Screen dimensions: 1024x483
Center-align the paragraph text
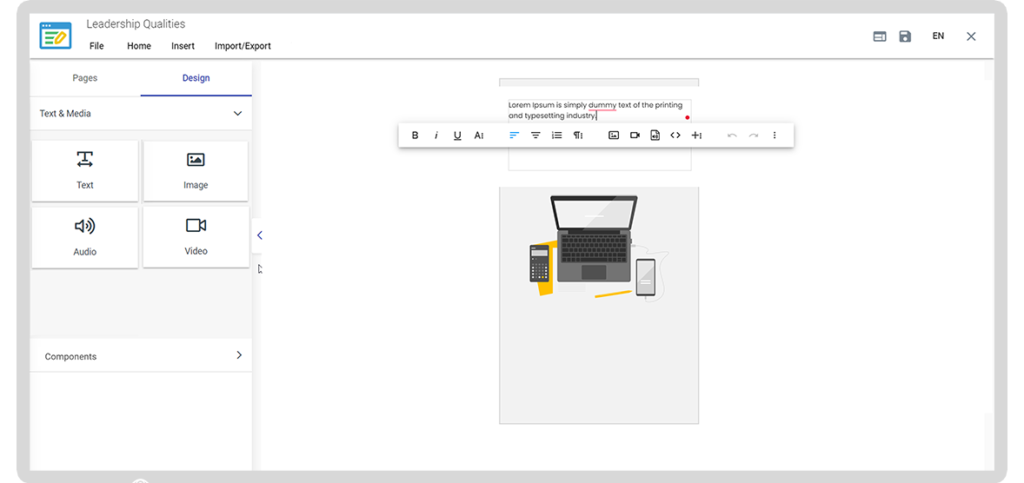(536, 136)
